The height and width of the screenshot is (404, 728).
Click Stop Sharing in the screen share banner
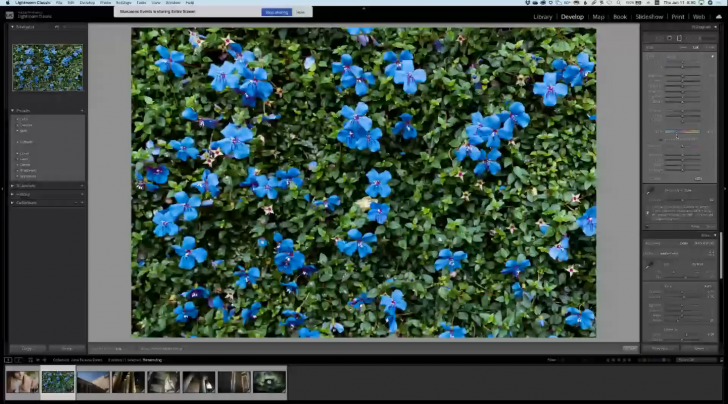pos(277,12)
